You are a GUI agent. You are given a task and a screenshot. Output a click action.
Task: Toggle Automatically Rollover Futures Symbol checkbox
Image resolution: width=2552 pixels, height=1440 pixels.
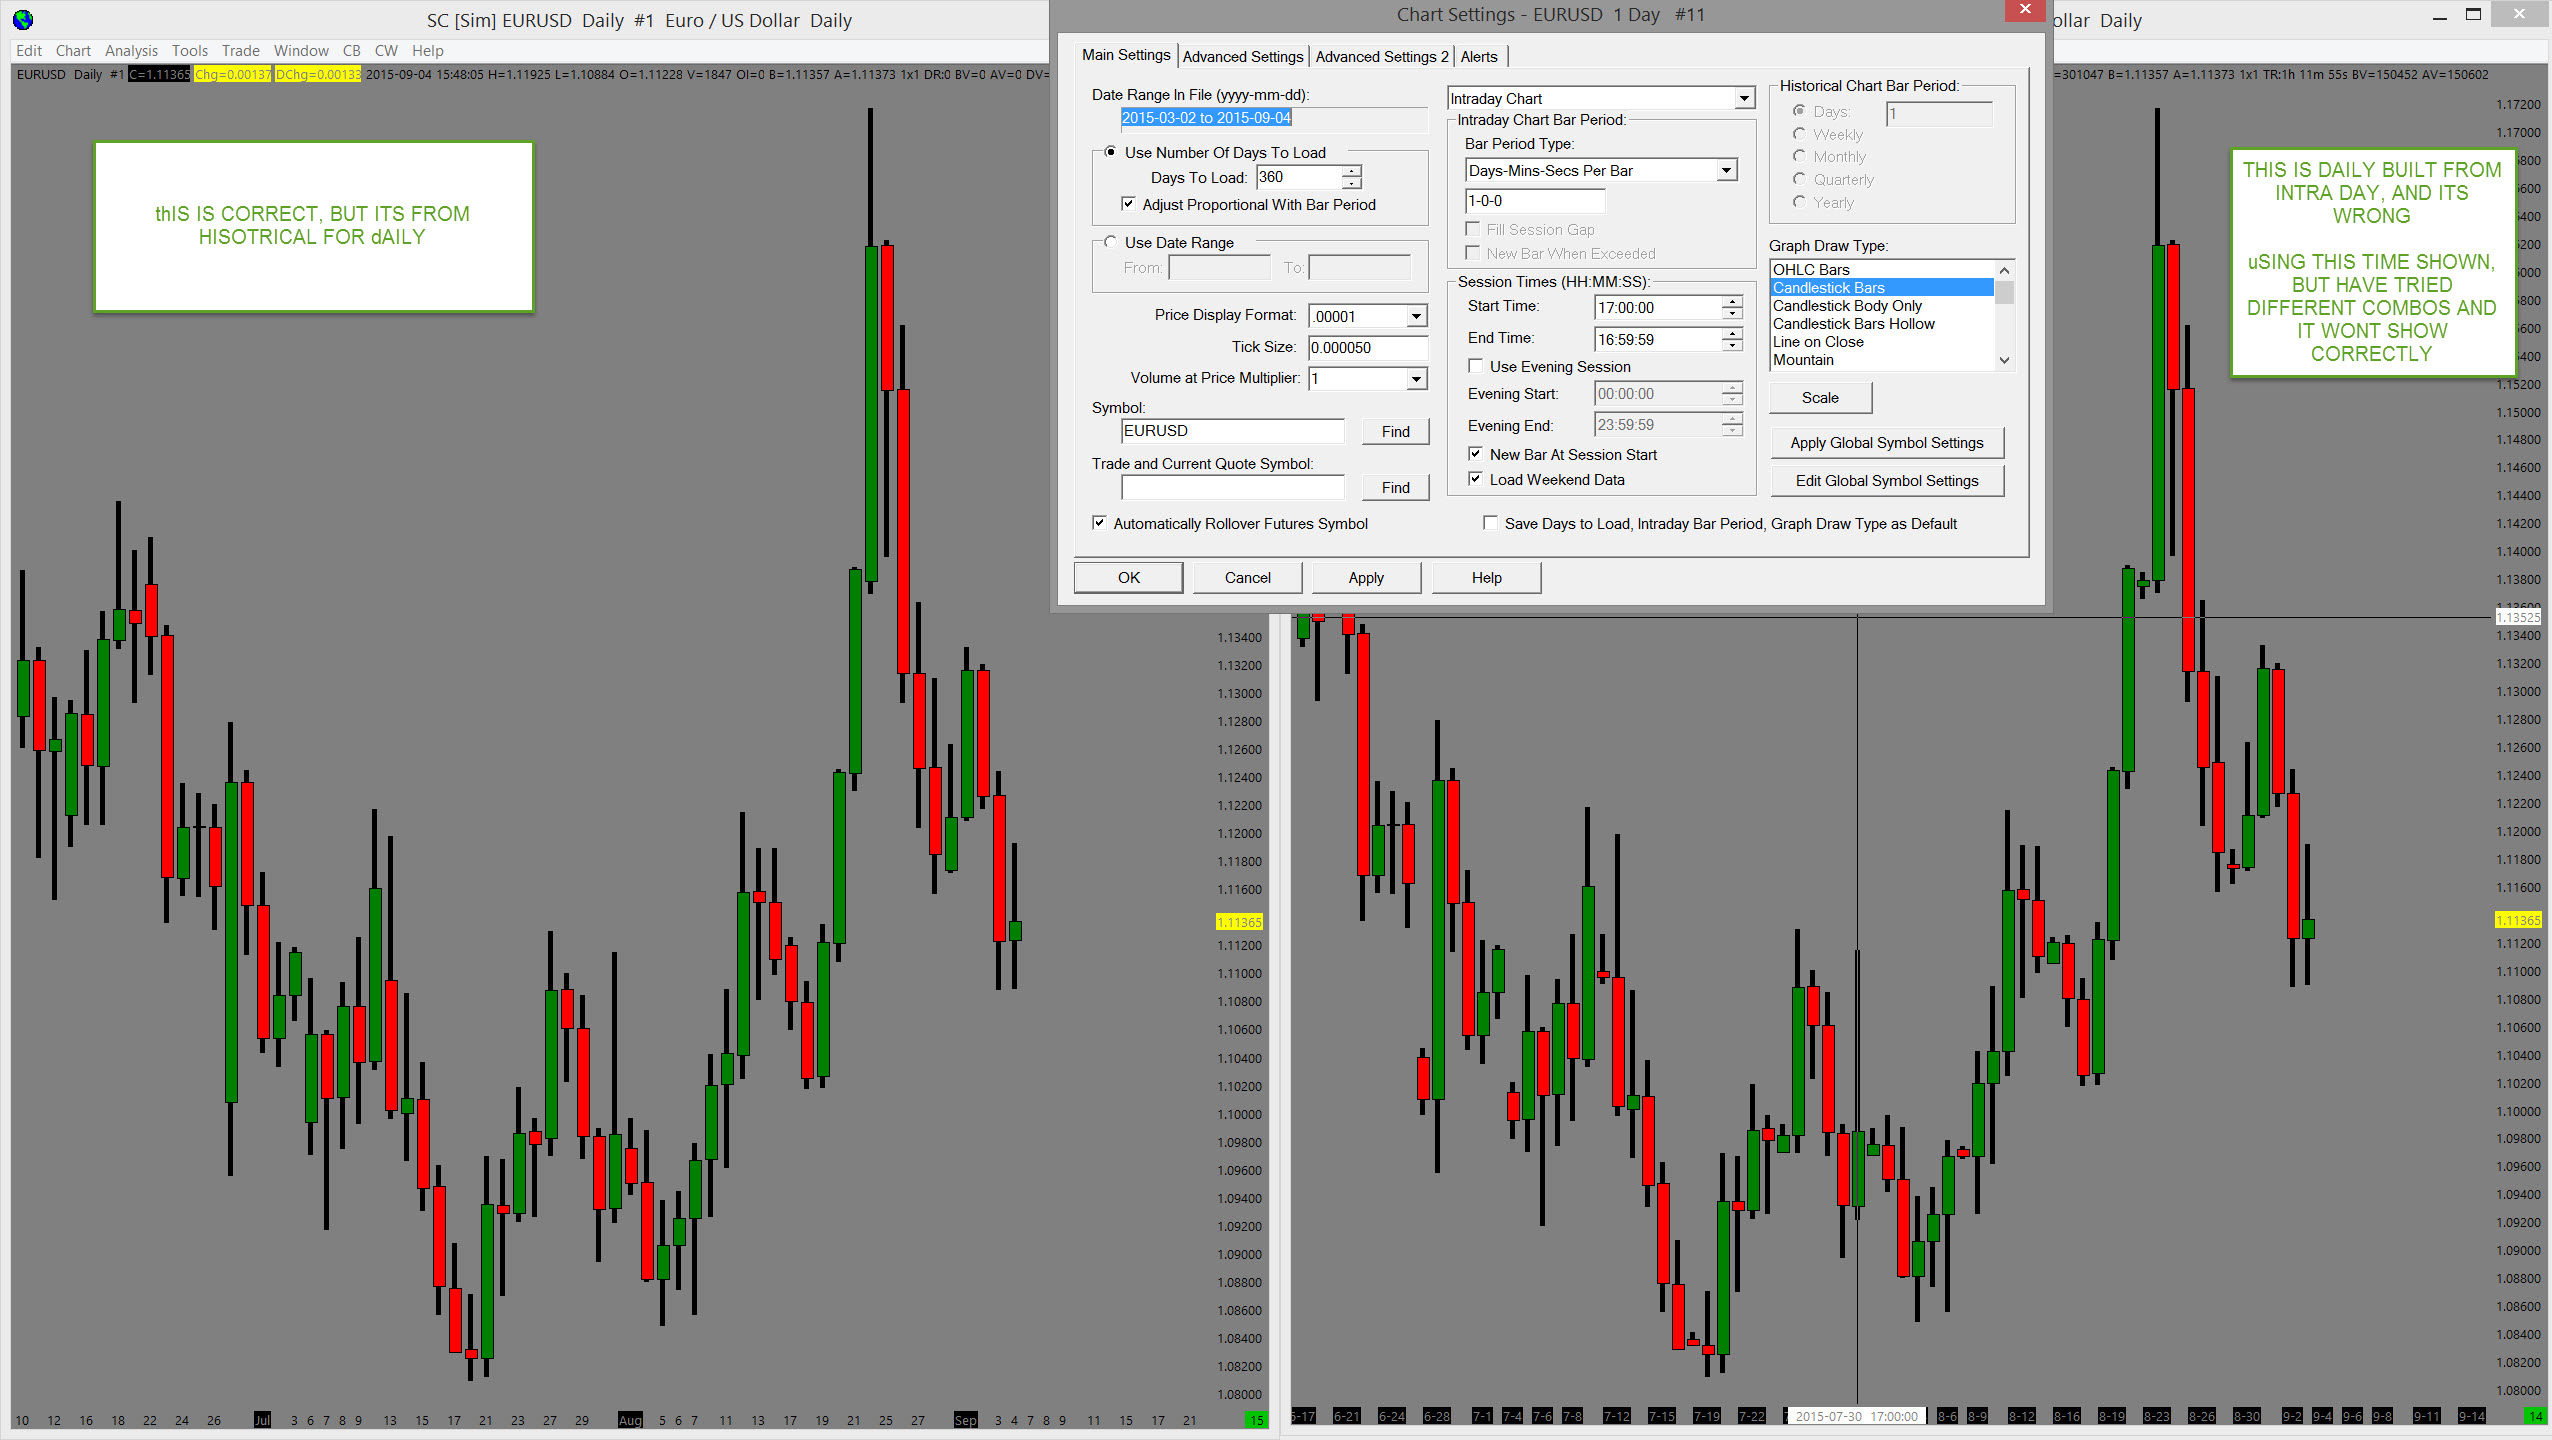point(1100,523)
